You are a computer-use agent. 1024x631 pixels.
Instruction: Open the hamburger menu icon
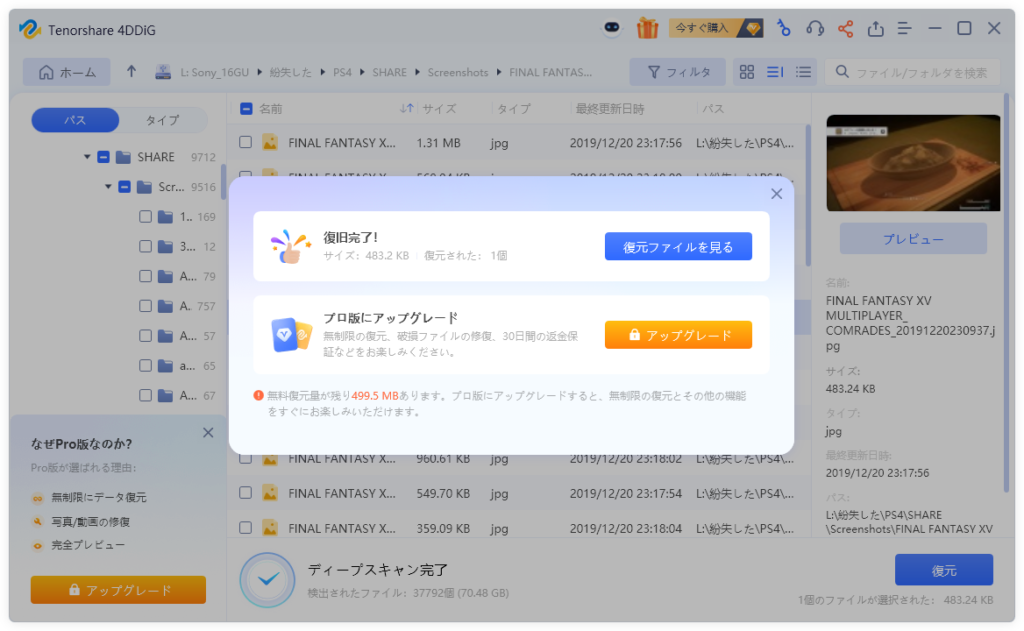pyautogui.click(x=904, y=28)
